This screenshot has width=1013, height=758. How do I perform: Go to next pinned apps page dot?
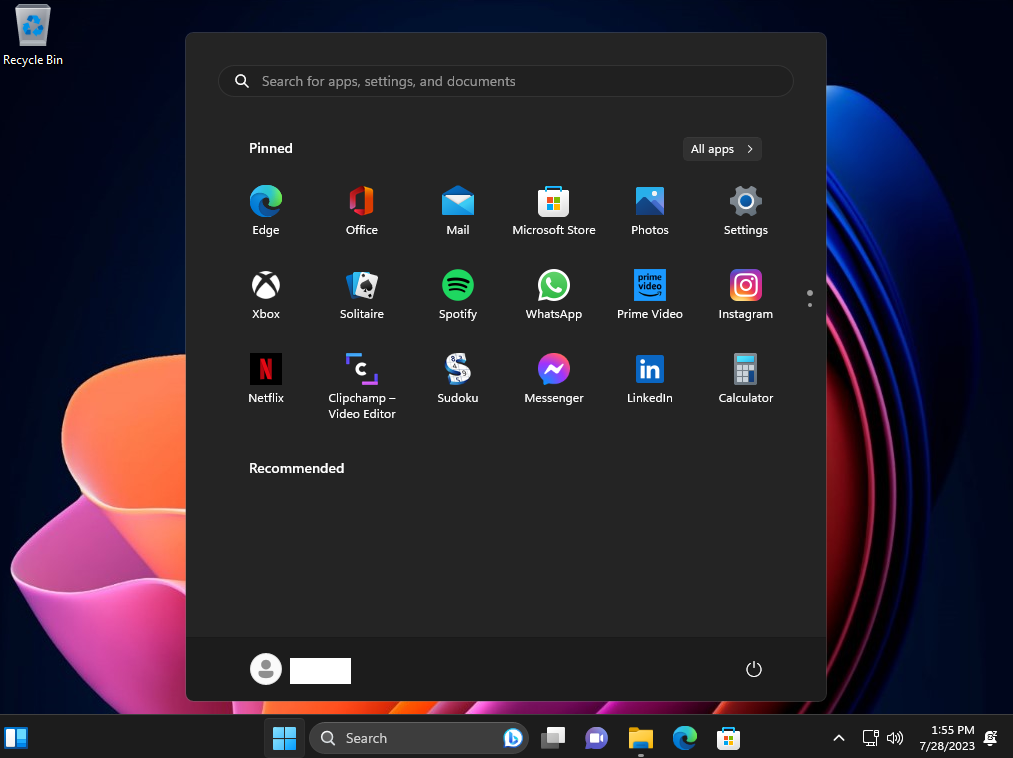809,305
